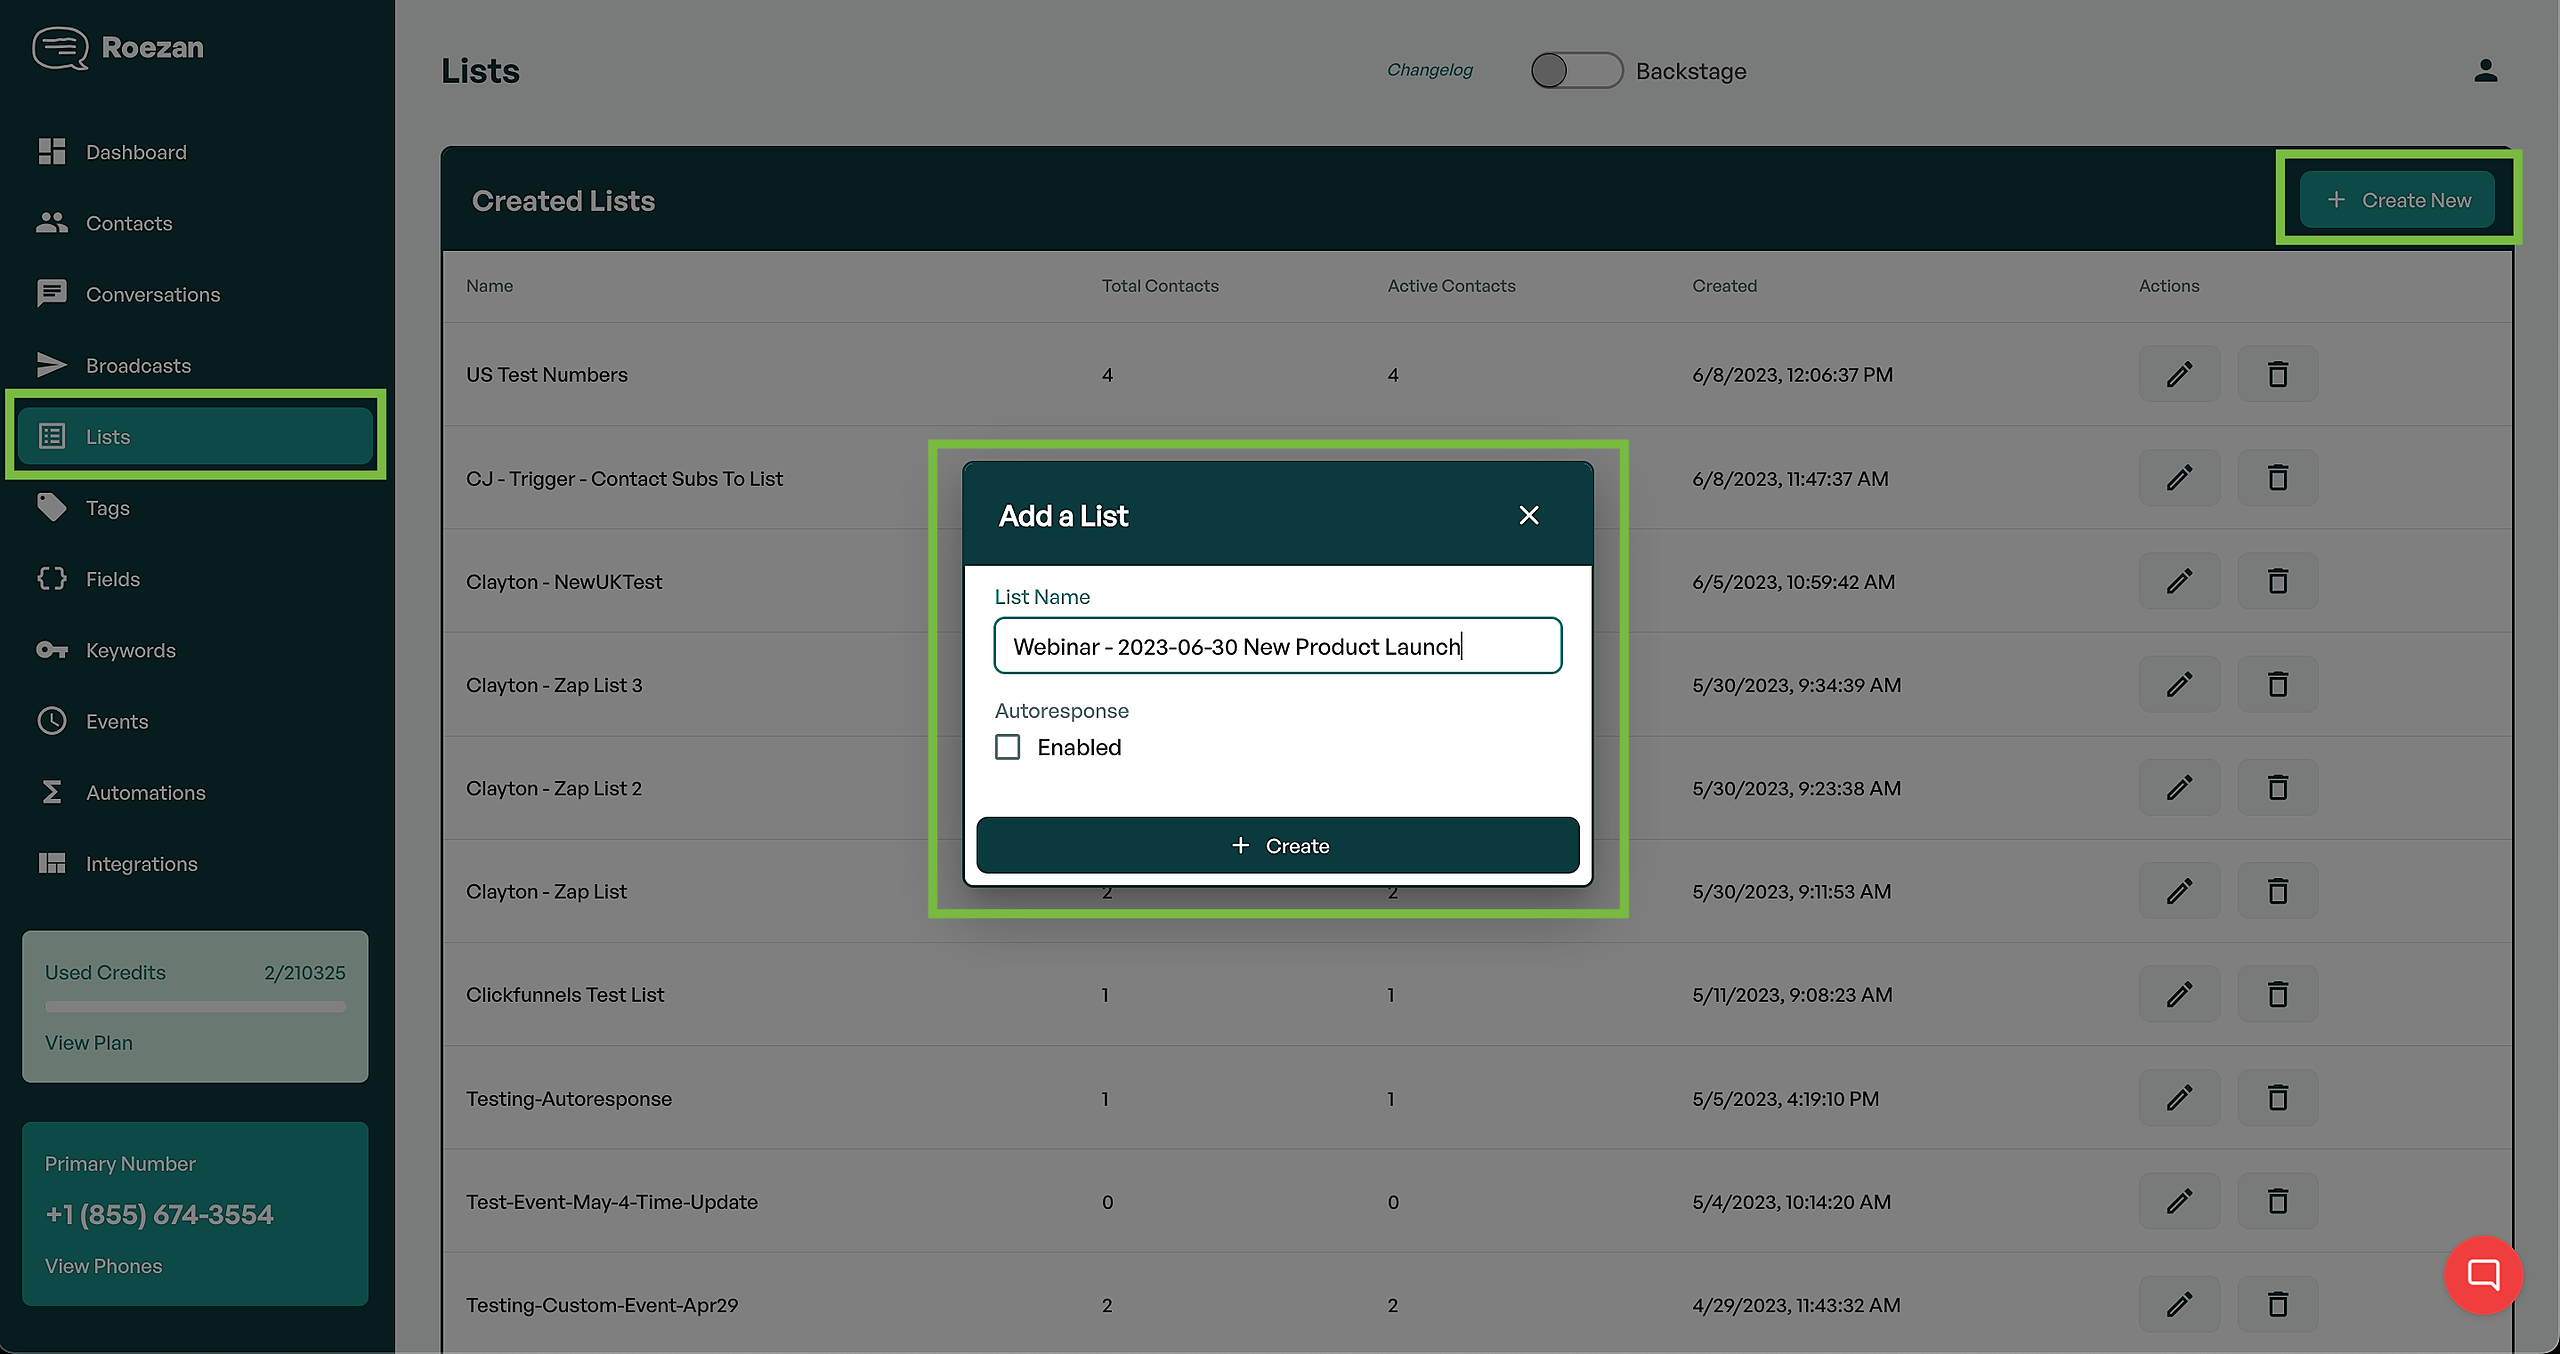
Task: Open the Integrations menu item
Action: (141, 863)
